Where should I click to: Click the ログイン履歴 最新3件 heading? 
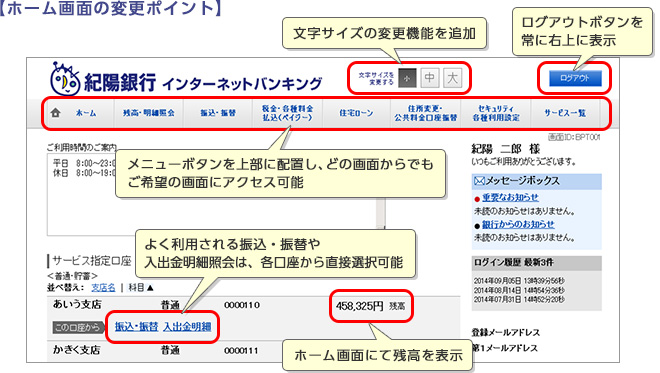(514, 262)
